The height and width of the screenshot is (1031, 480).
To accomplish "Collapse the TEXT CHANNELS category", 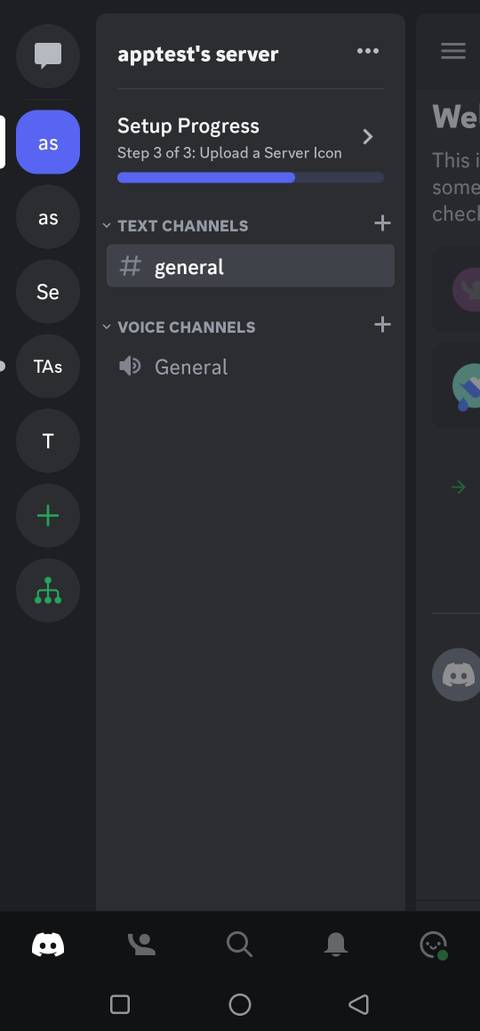I will point(176,226).
